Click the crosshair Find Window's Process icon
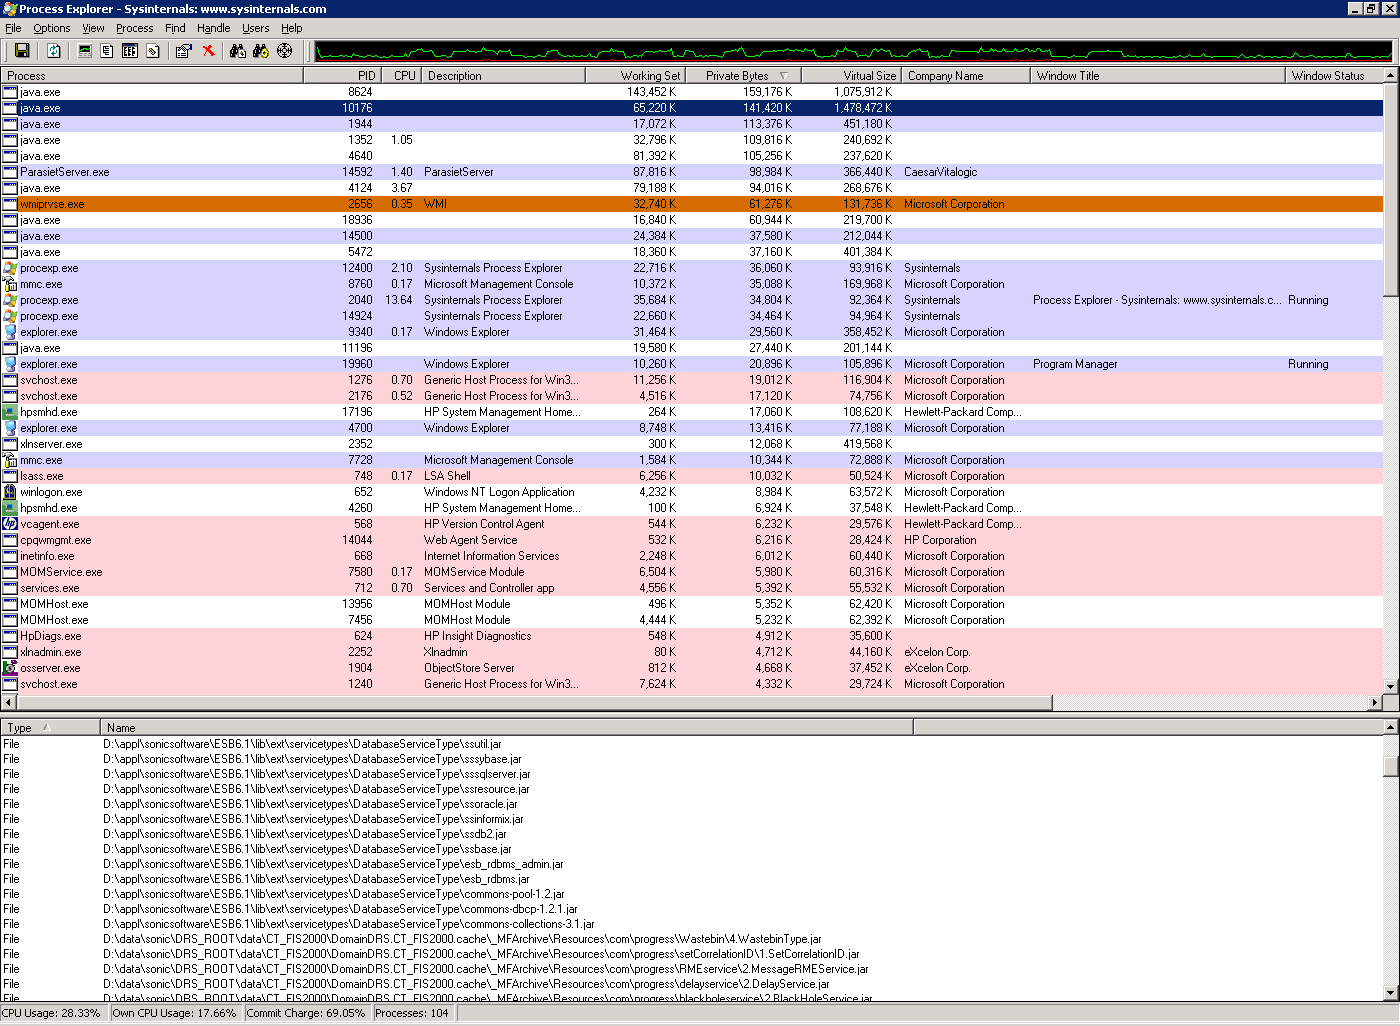Image resolution: width=1400 pixels, height=1026 pixels. point(285,51)
